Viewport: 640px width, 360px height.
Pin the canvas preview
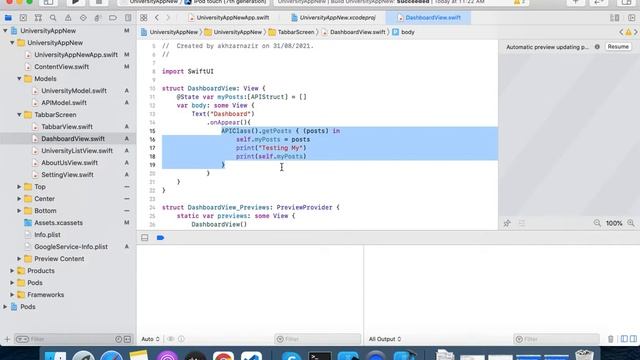coord(507,223)
